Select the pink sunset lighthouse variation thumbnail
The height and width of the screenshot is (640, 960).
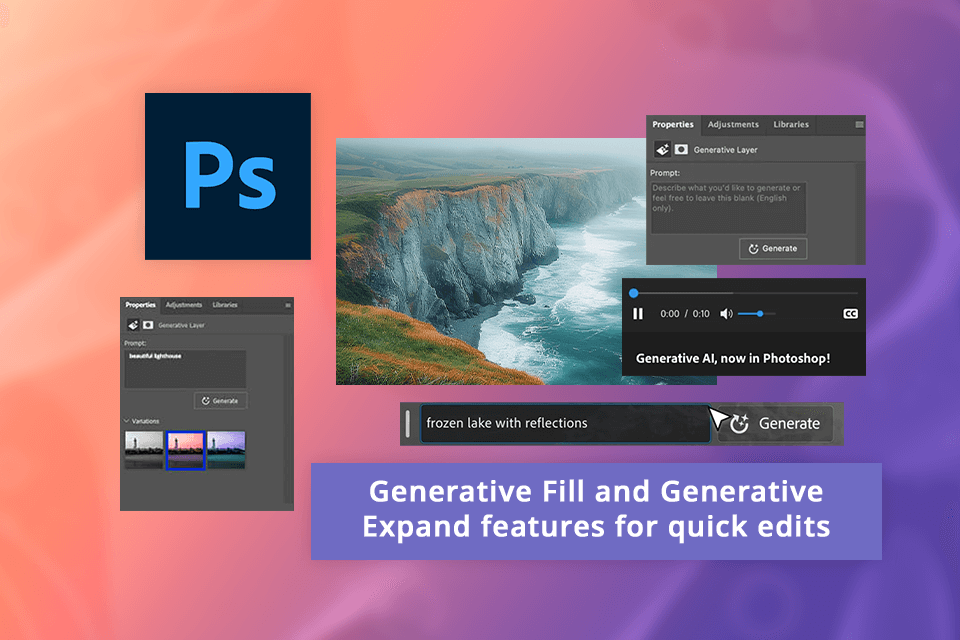coord(185,450)
